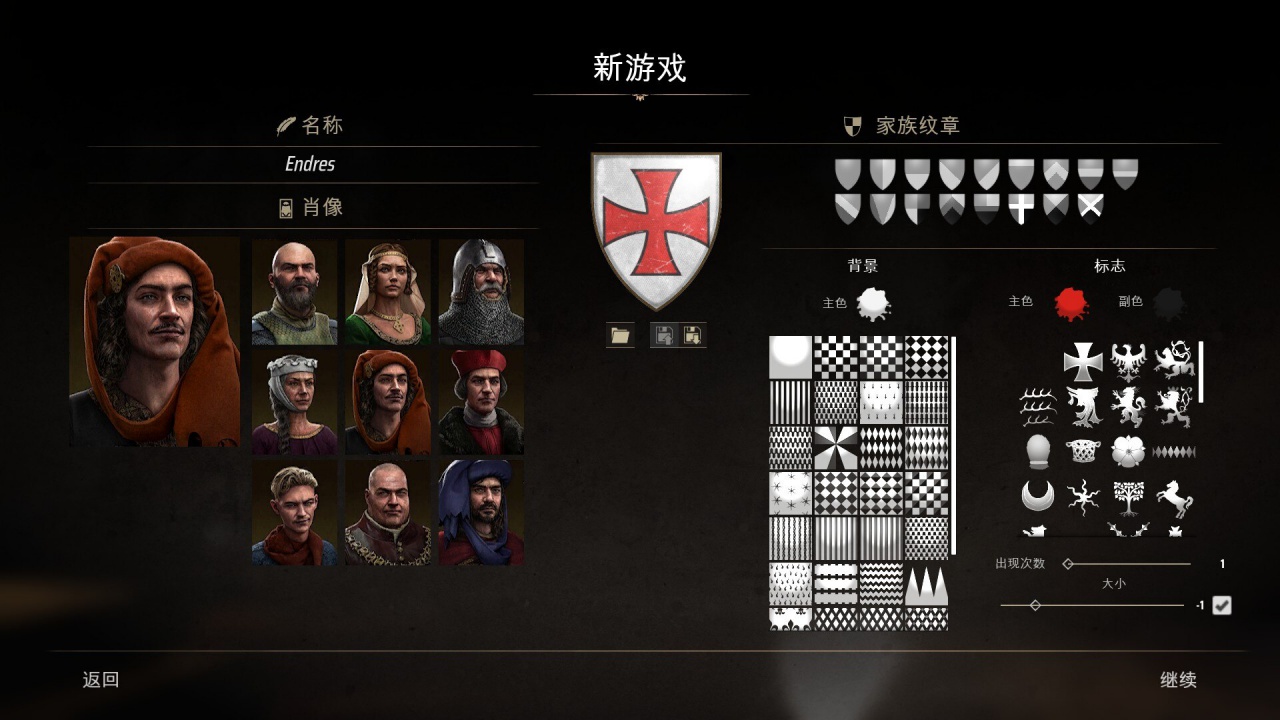Image resolution: width=1280 pixels, height=720 pixels.
Task: Select the radiating gyronny background pattern
Action: 836,448
